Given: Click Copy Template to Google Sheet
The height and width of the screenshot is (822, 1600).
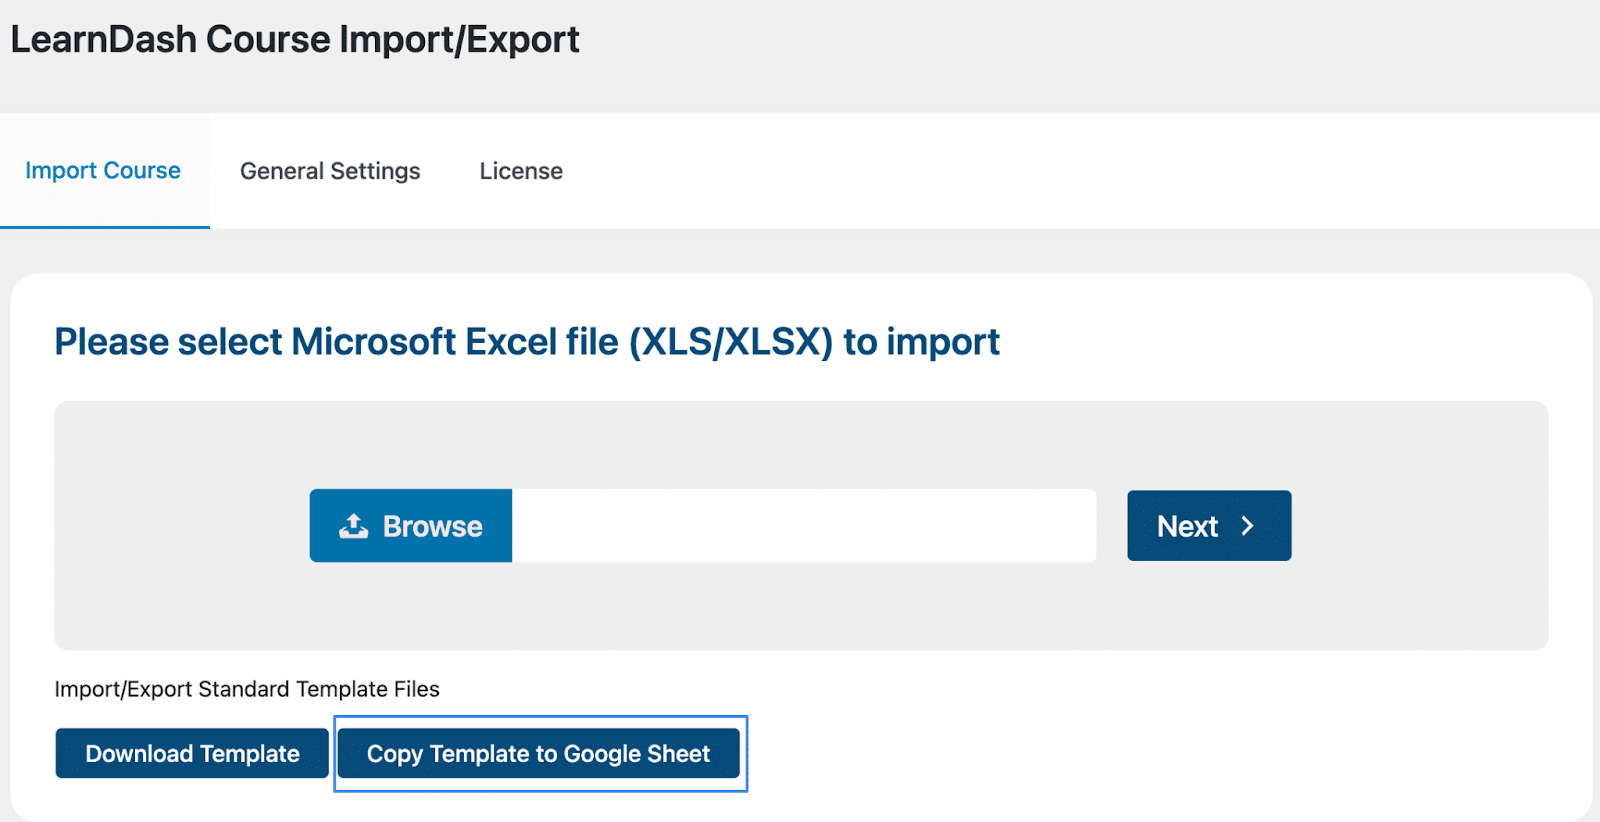Looking at the screenshot, I should tap(539, 753).
